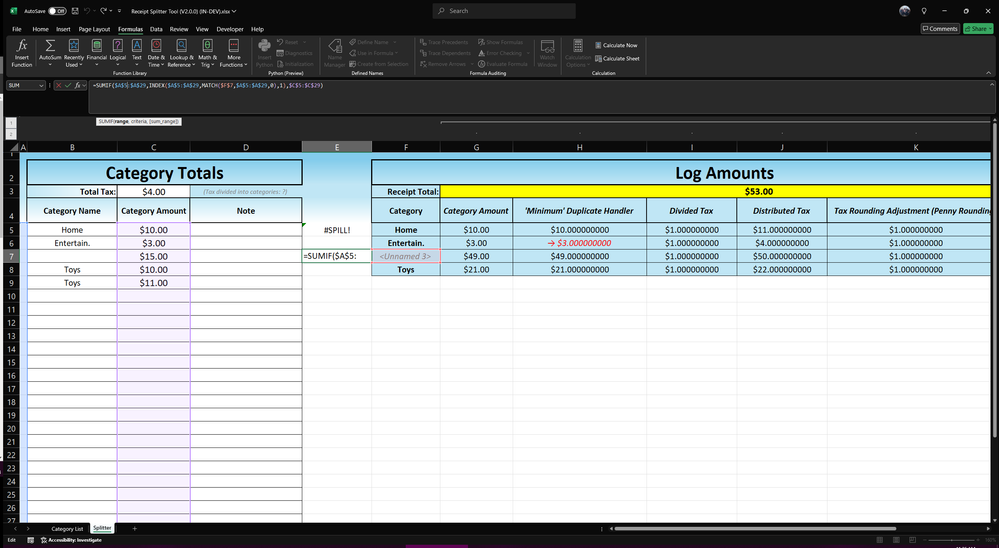Switch to the Insert ribbon tab

click(63, 29)
